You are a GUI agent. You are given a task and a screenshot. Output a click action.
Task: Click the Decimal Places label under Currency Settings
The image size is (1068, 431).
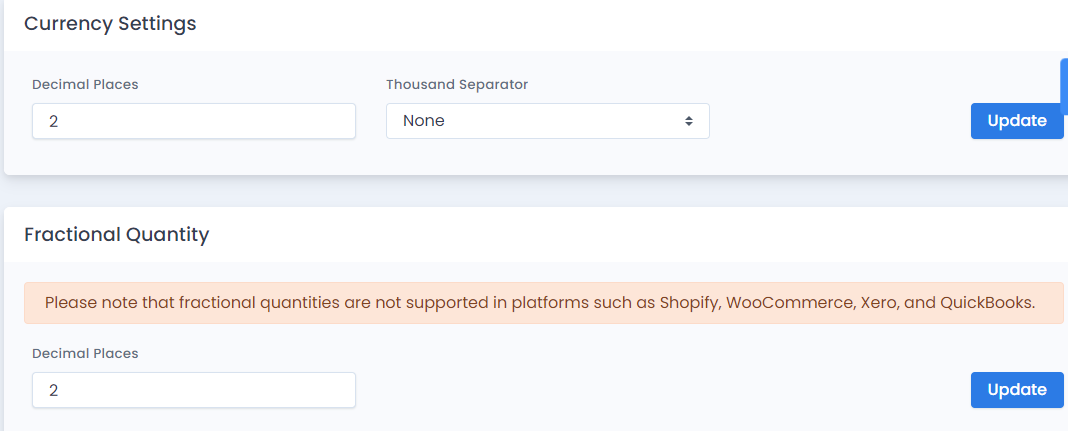tap(85, 84)
